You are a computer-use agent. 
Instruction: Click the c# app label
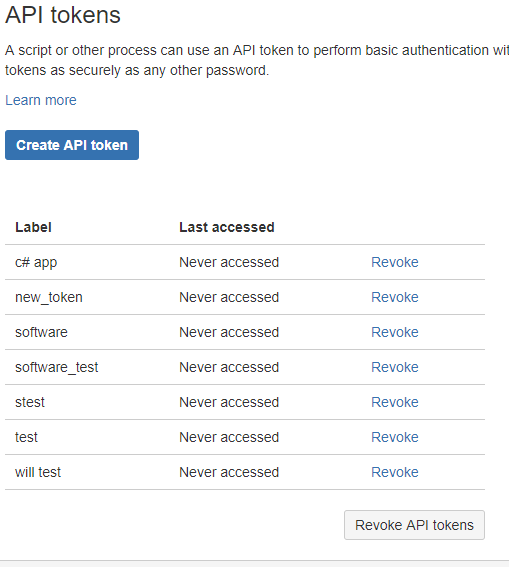(x=36, y=263)
